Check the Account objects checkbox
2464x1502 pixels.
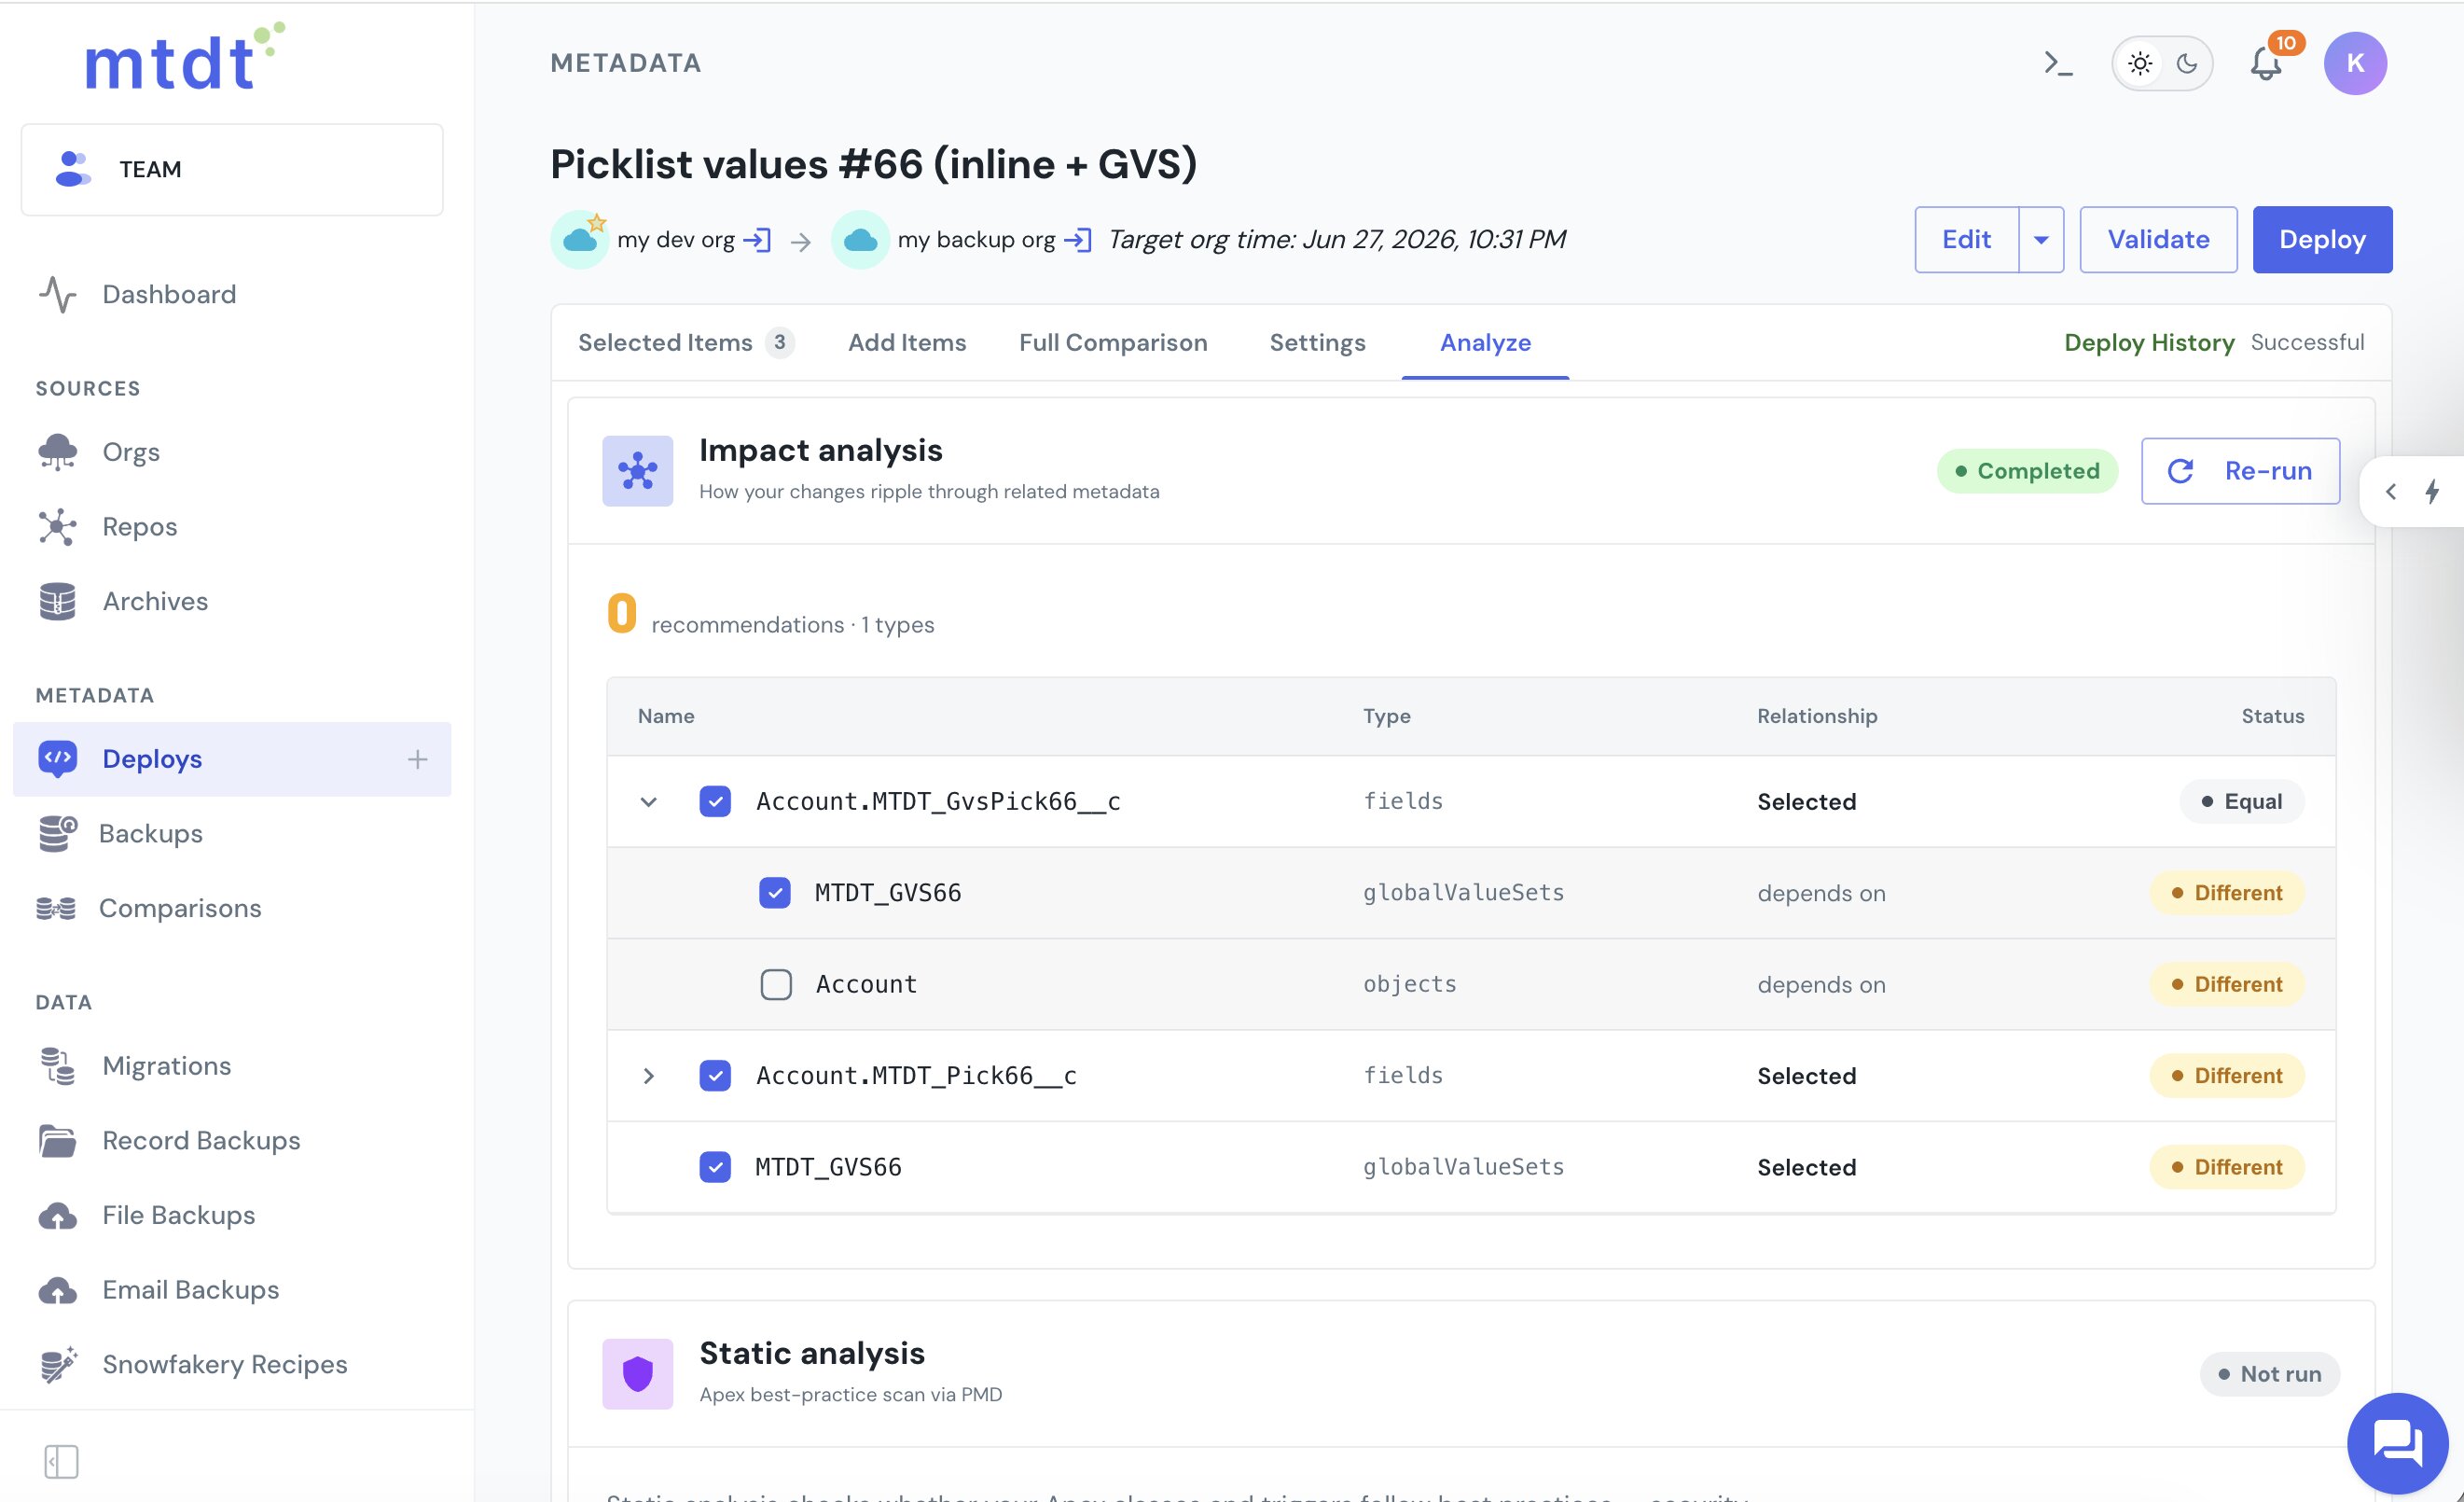(x=776, y=984)
